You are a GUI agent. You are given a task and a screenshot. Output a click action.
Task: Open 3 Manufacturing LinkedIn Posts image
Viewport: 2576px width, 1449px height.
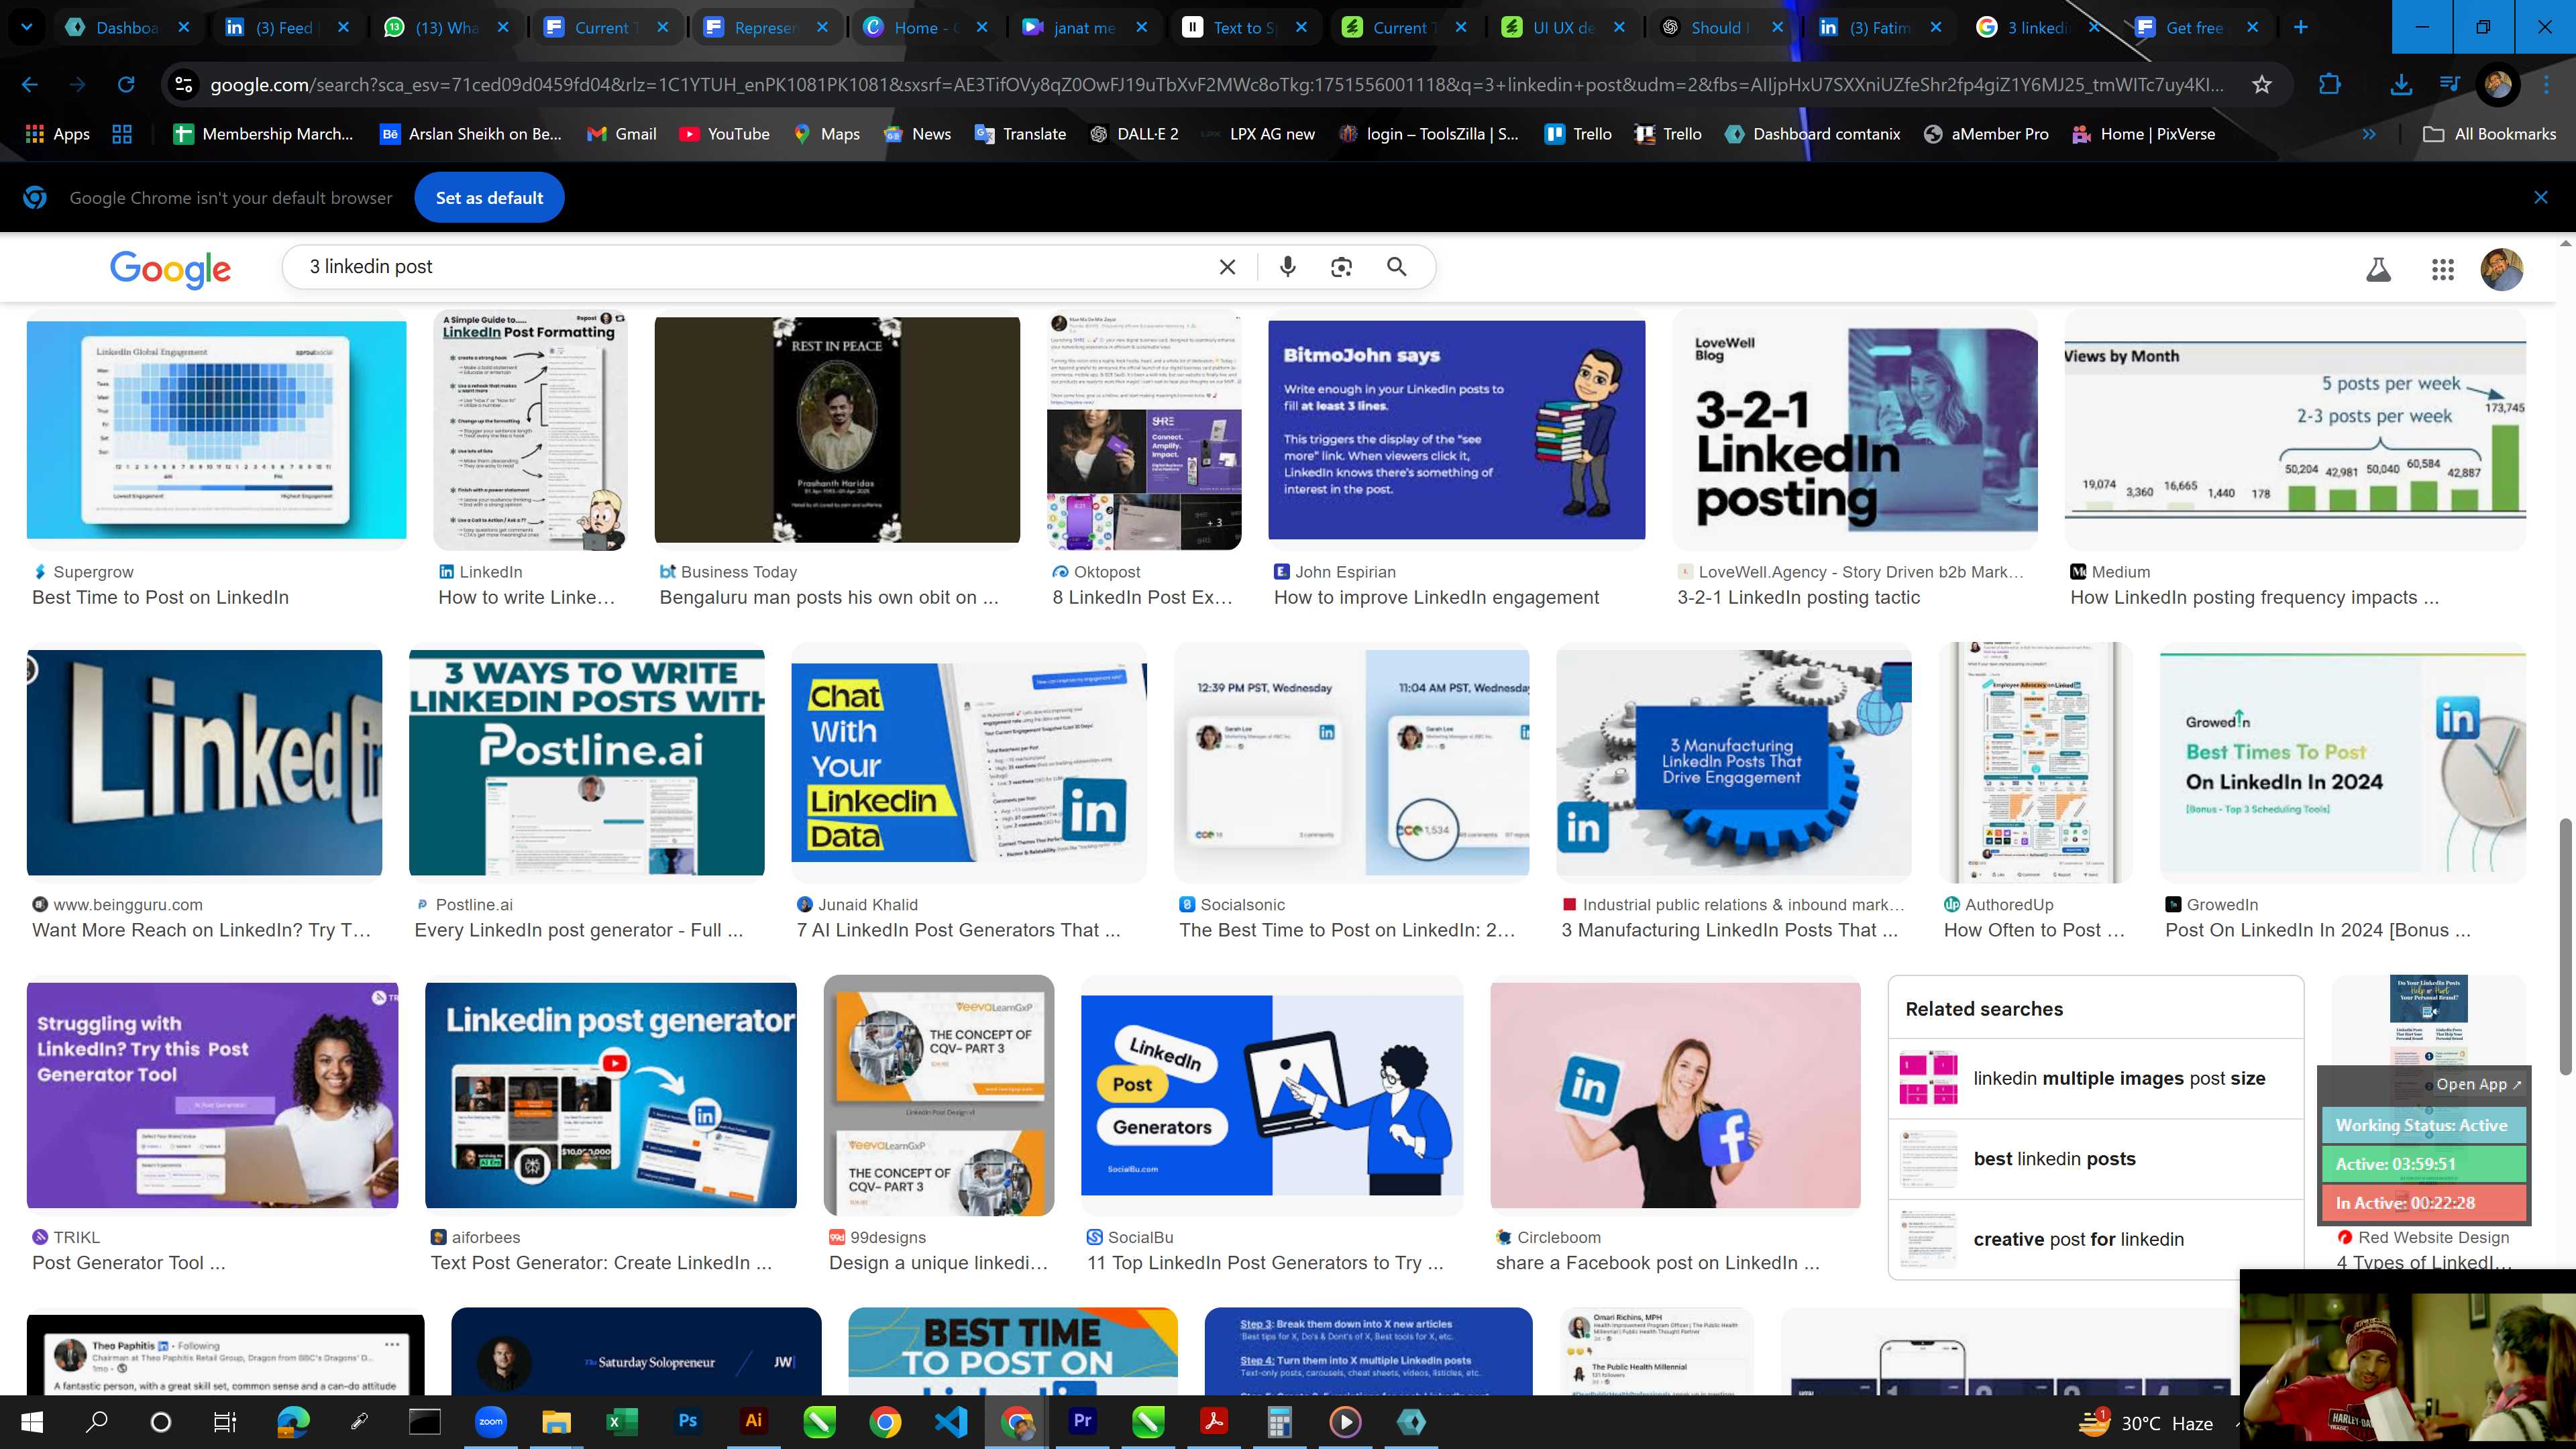click(1733, 763)
